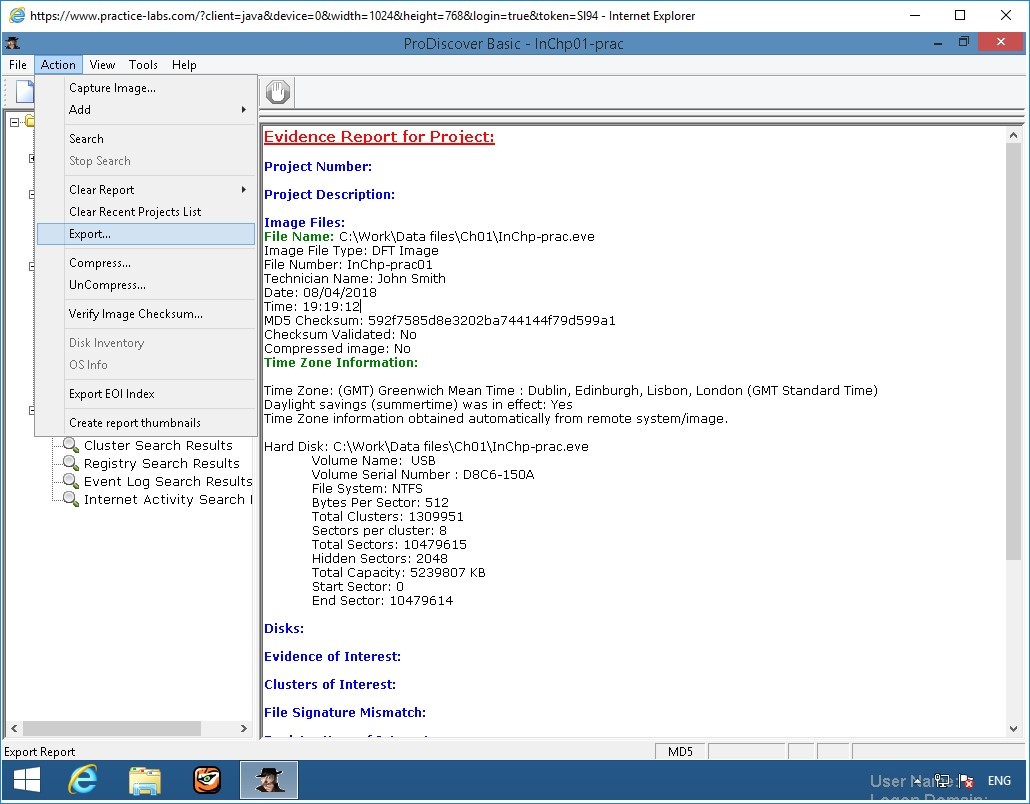
Task: Click ProDiscover detective icon in title bar
Action: click(x=12, y=43)
